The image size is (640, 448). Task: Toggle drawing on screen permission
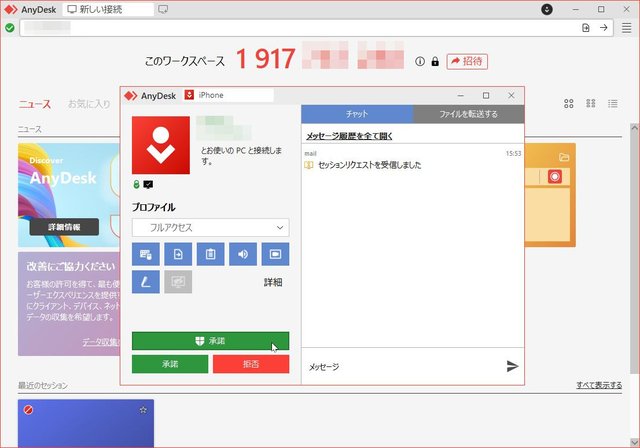(146, 282)
